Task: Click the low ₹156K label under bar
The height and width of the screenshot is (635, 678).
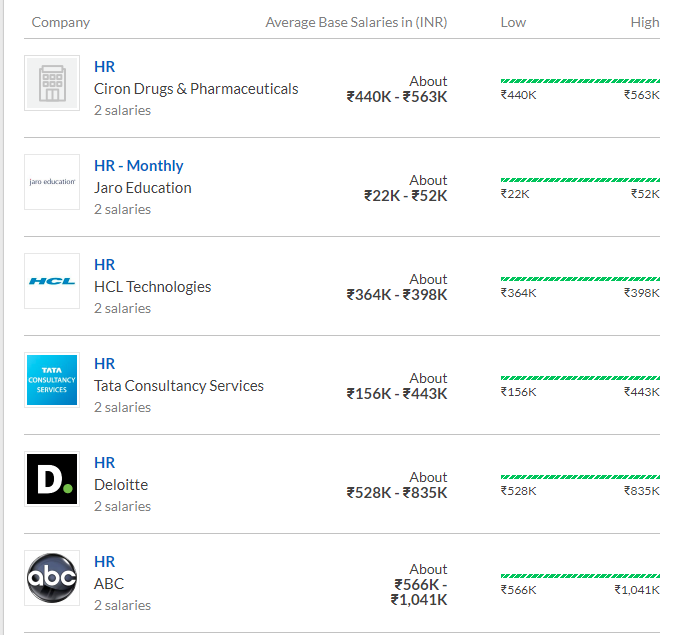Action: tap(518, 392)
